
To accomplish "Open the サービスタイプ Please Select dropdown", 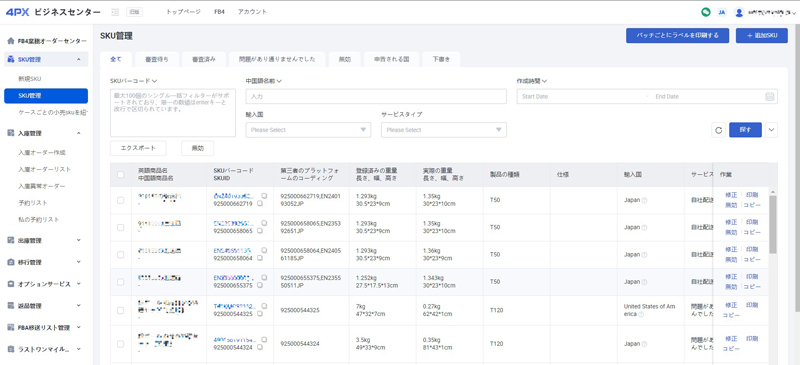I will pyautogui.click(x=444, y=130).
